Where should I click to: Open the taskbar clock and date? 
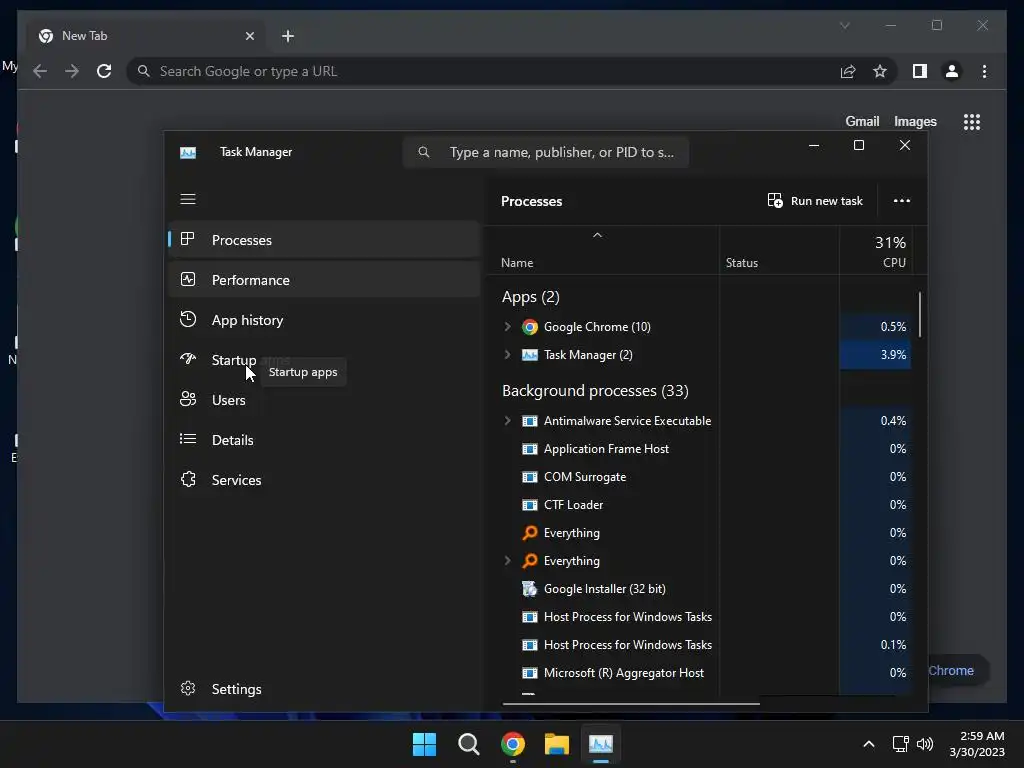pos(976,744)
